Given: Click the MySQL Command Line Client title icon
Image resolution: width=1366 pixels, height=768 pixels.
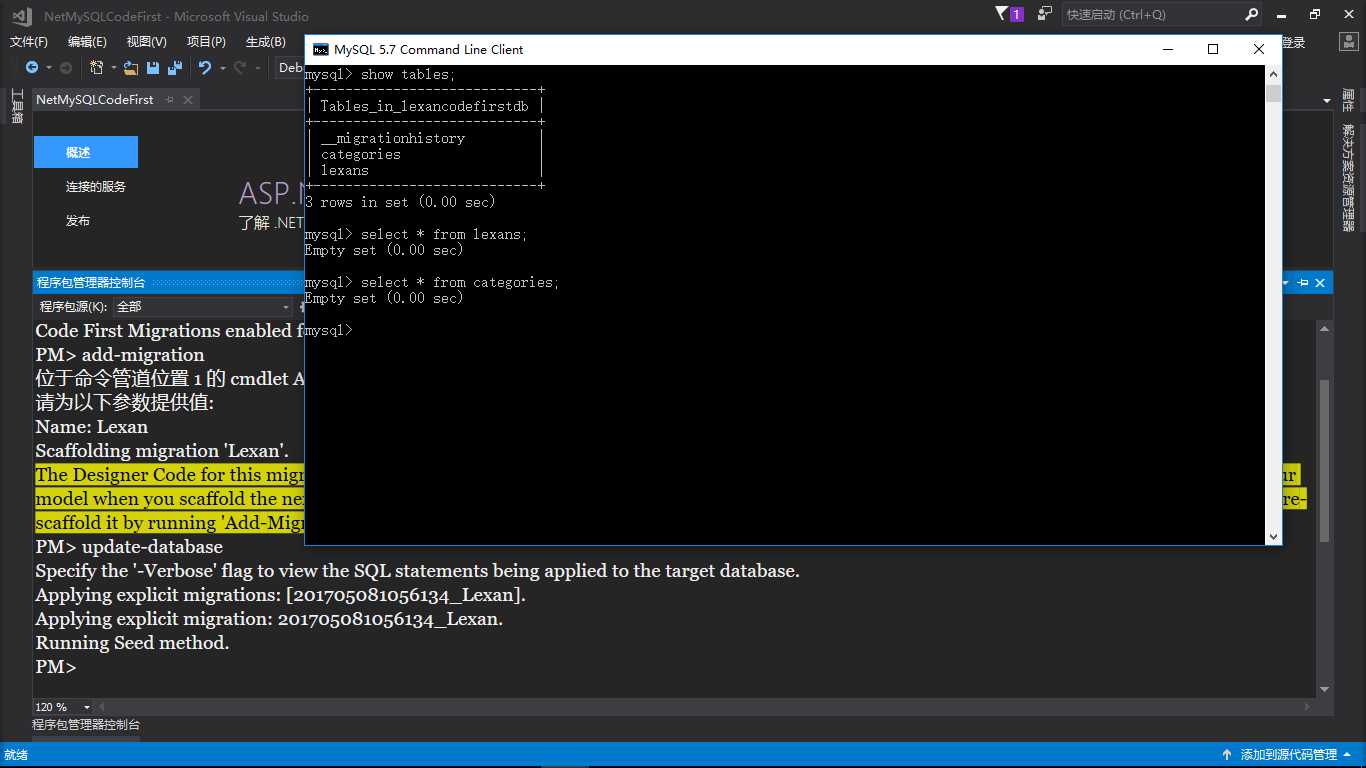Looking at the screenshot, I should click(x=320, y=49).
